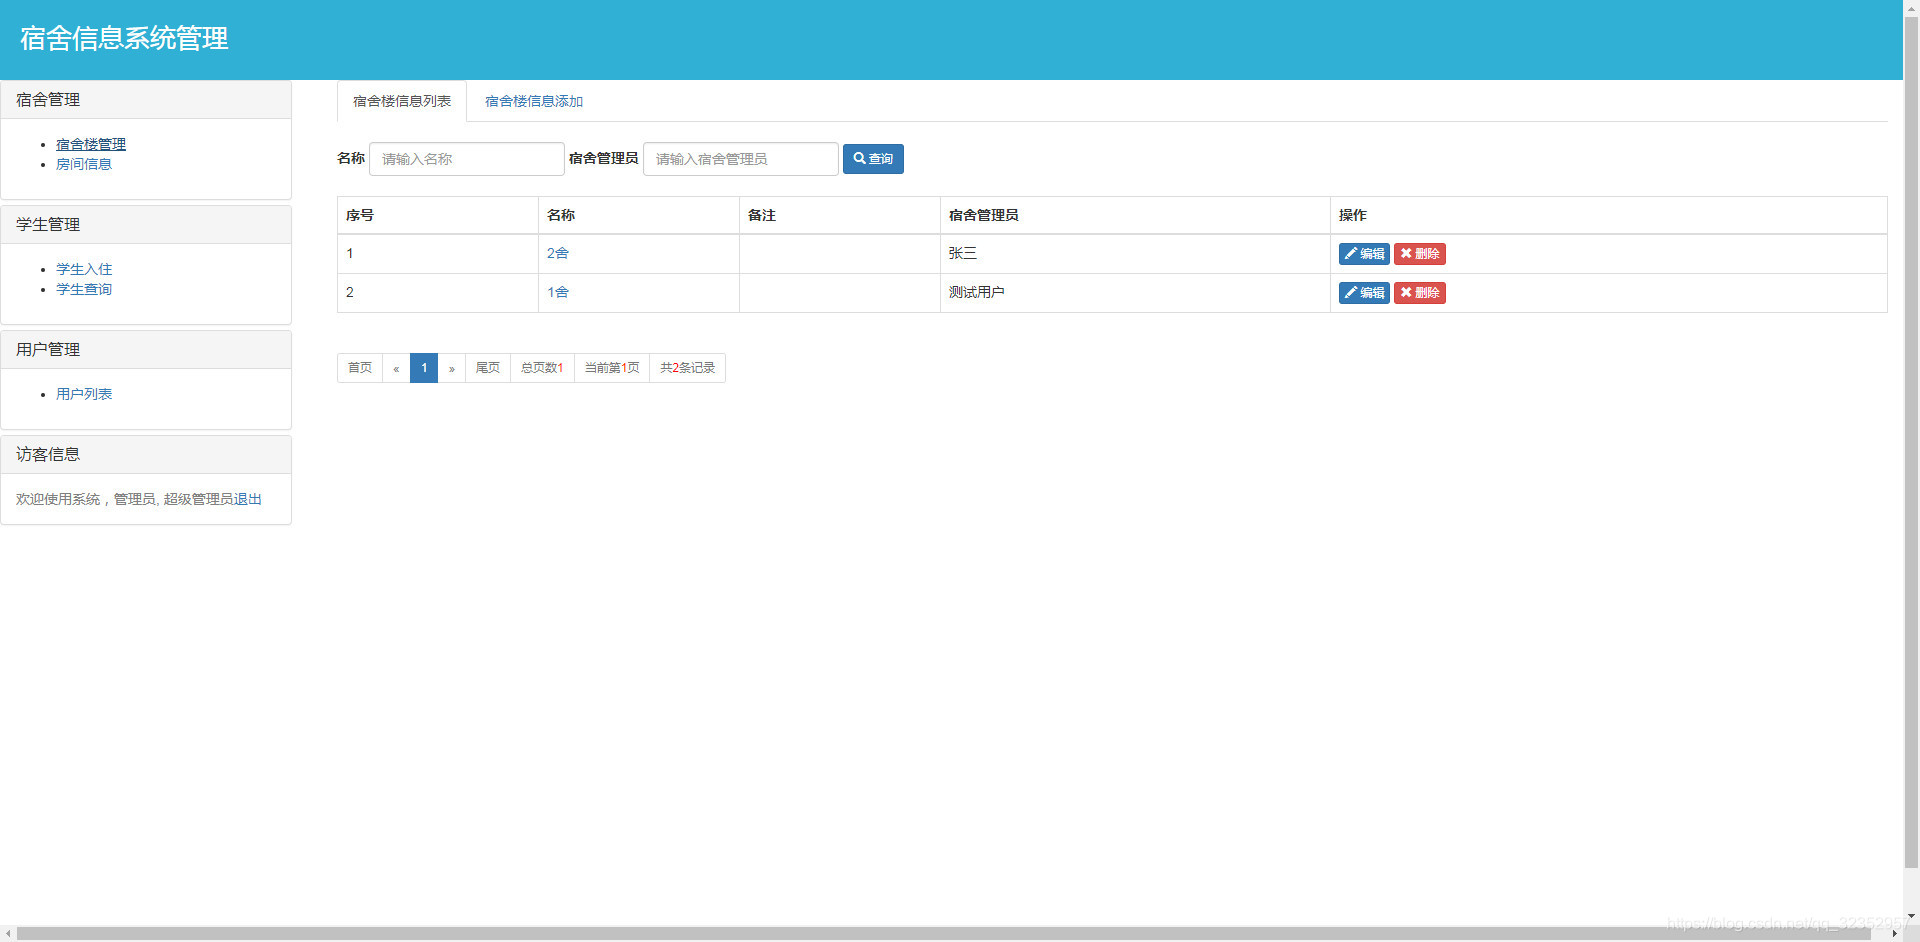Focus the 宿舍管理员 input field
Screen dimensions: 1920x942
tap(741, 159)
